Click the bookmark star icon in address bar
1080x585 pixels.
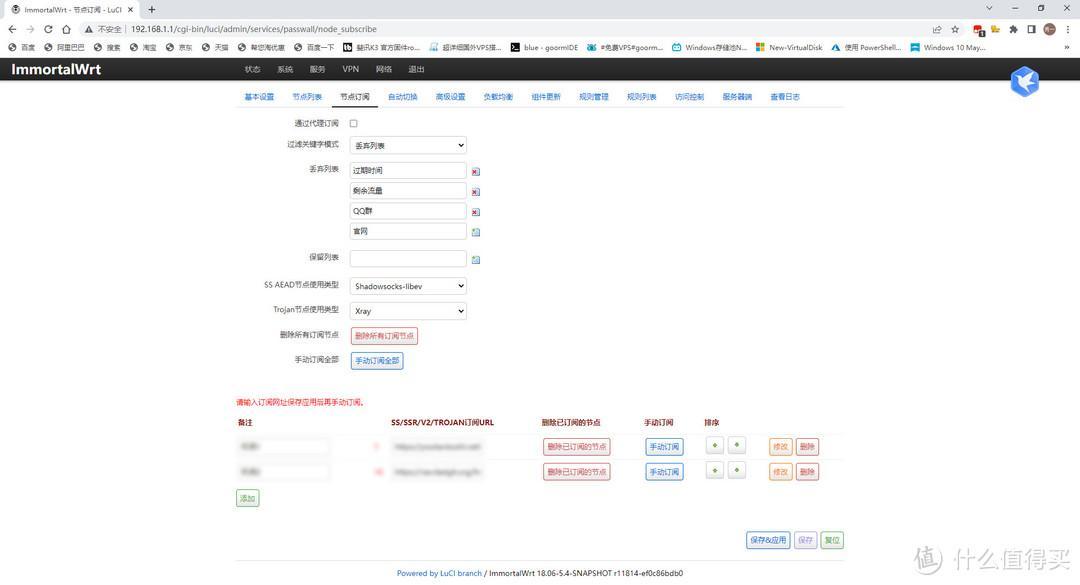pyautogui.click(x=955, y=29)
